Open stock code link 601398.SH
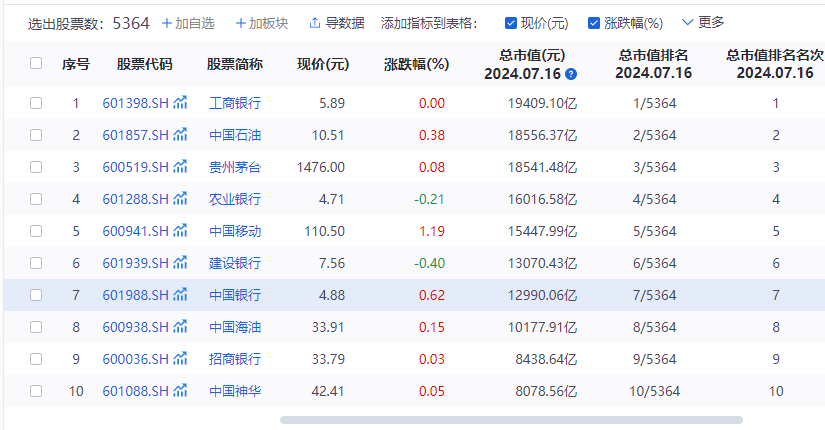The image size is (825, 430). coord(135,103)
